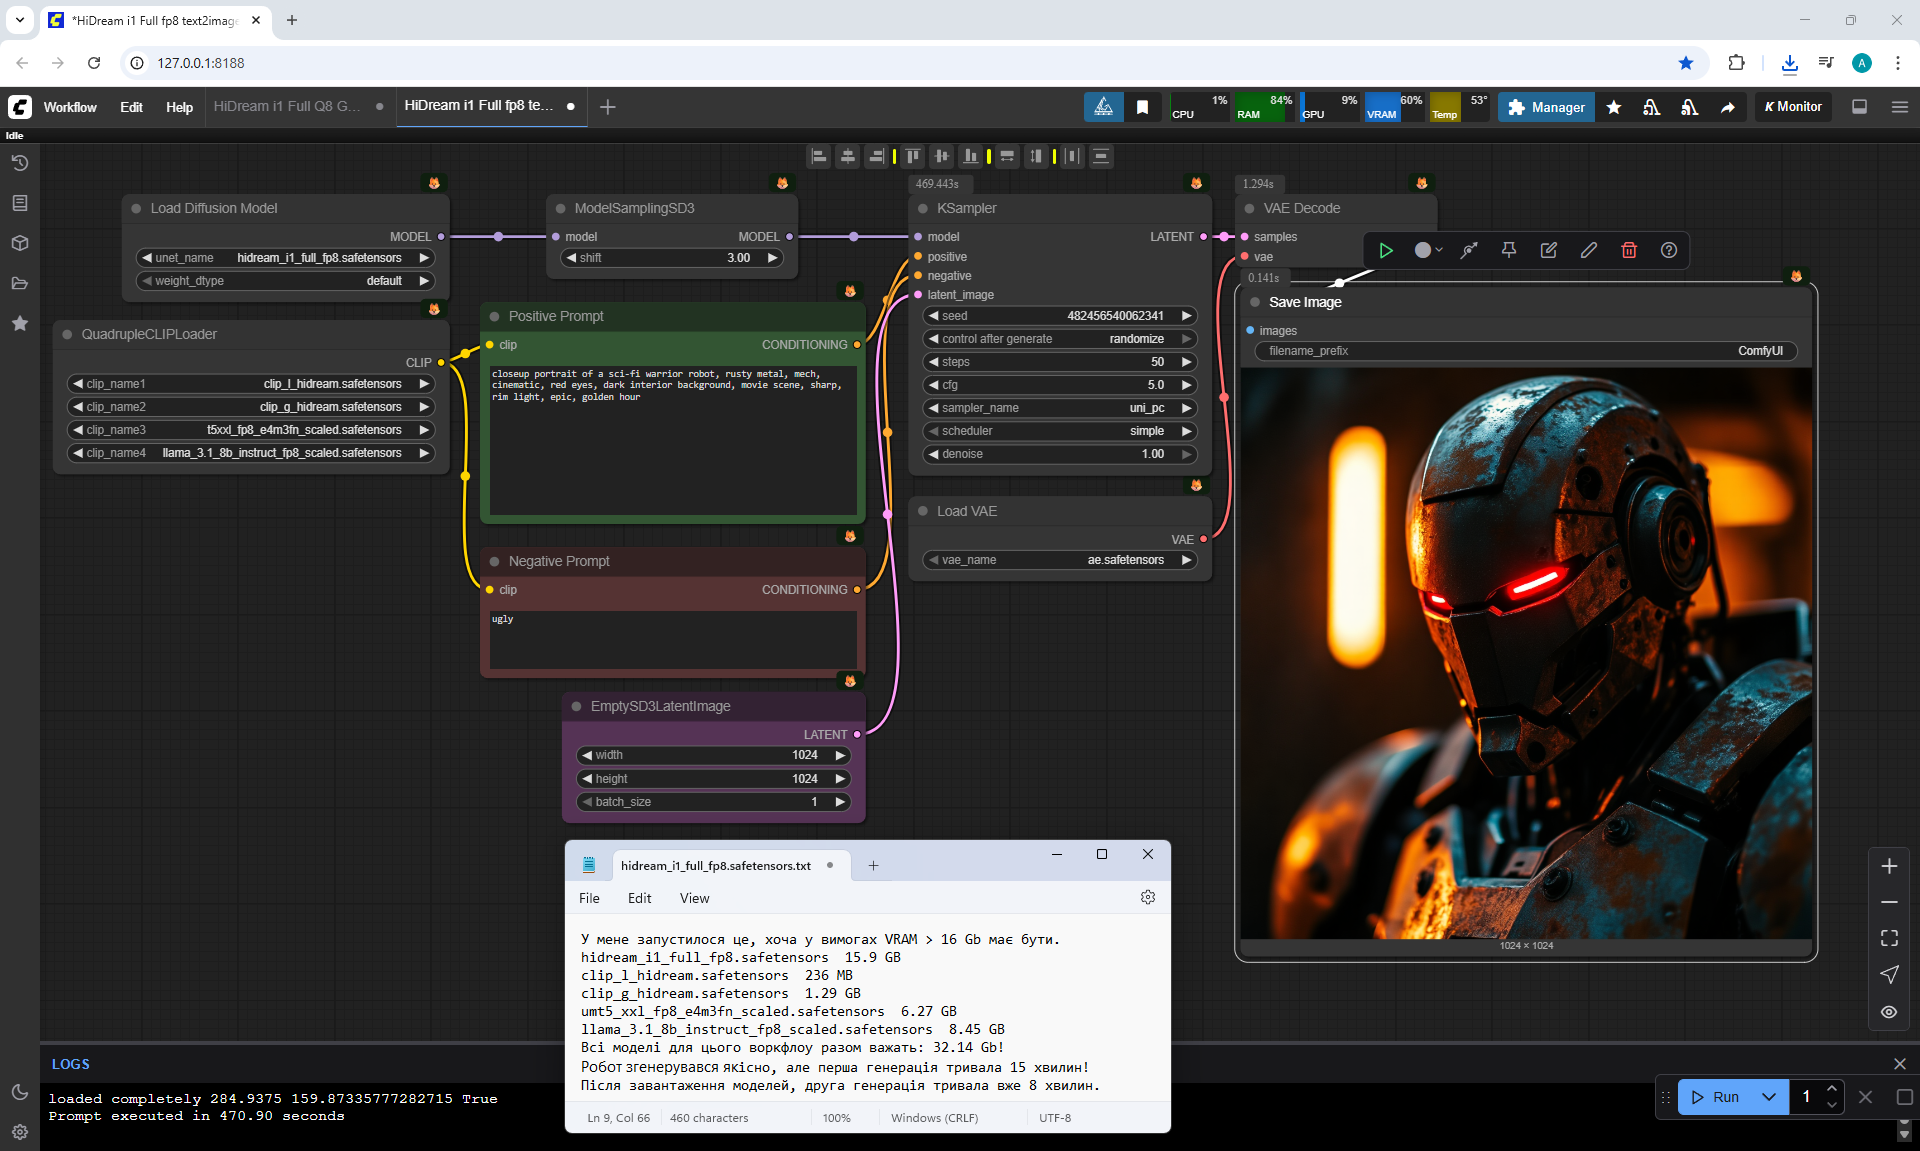The image size is (1920, 1151).
Task: Click the bookmark icon in top toolbar
Action: [x=1142, y=107]
